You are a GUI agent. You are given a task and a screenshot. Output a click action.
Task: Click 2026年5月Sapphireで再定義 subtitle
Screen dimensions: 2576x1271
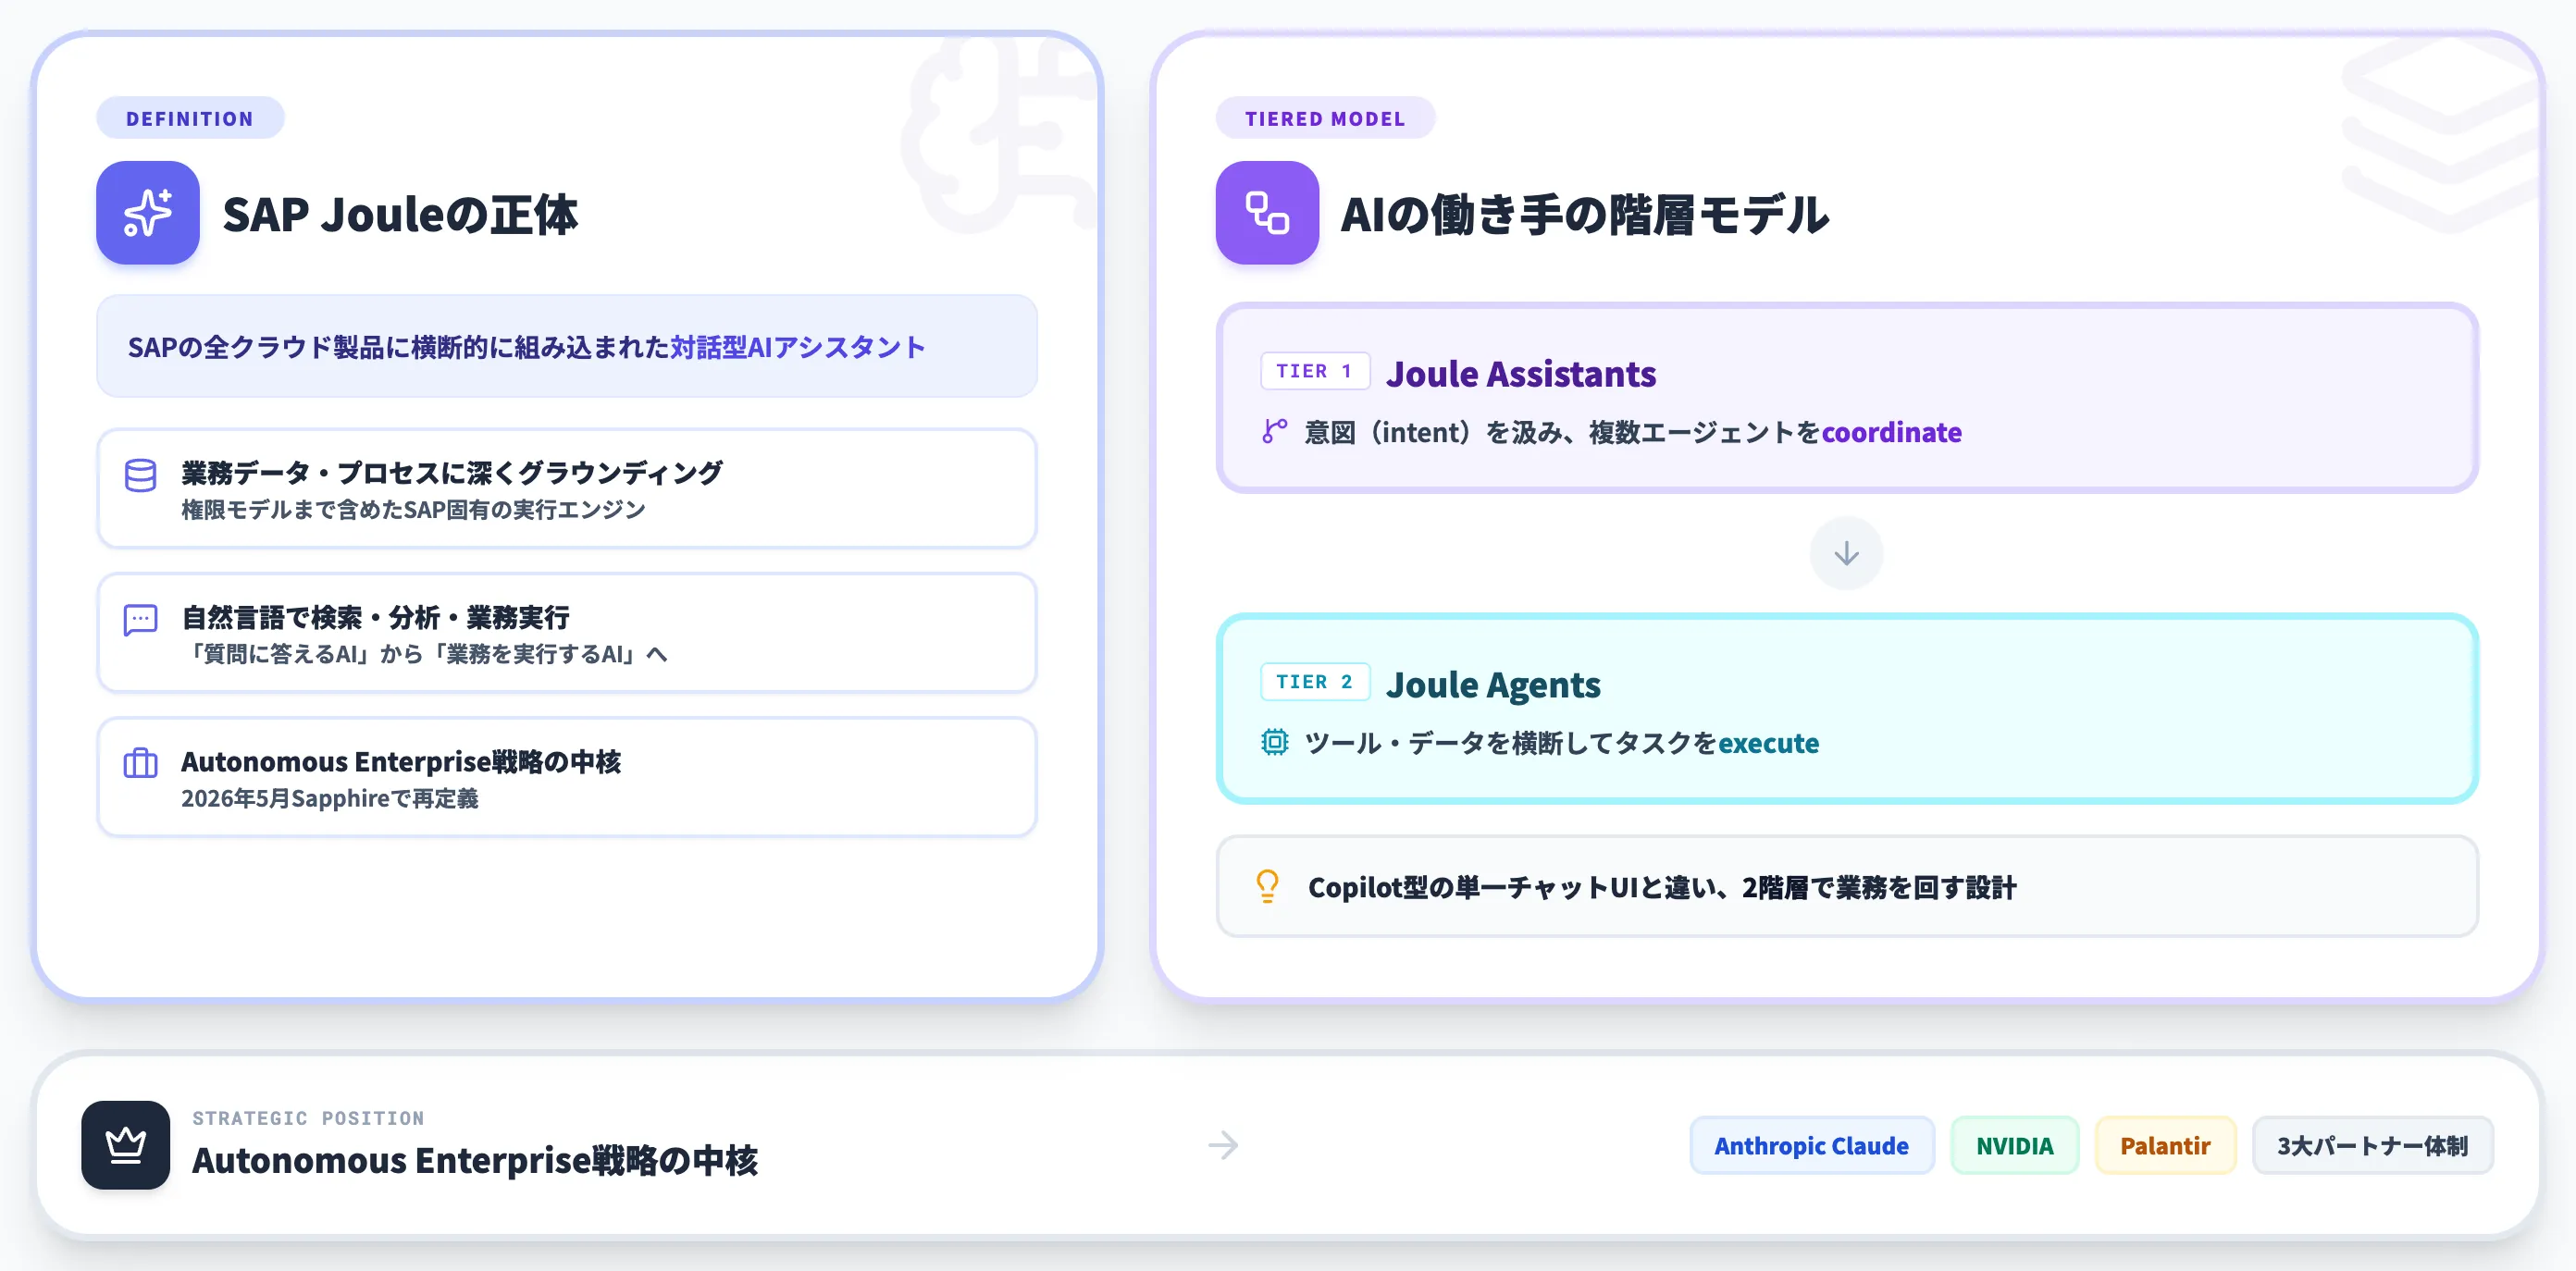(329, 798)
